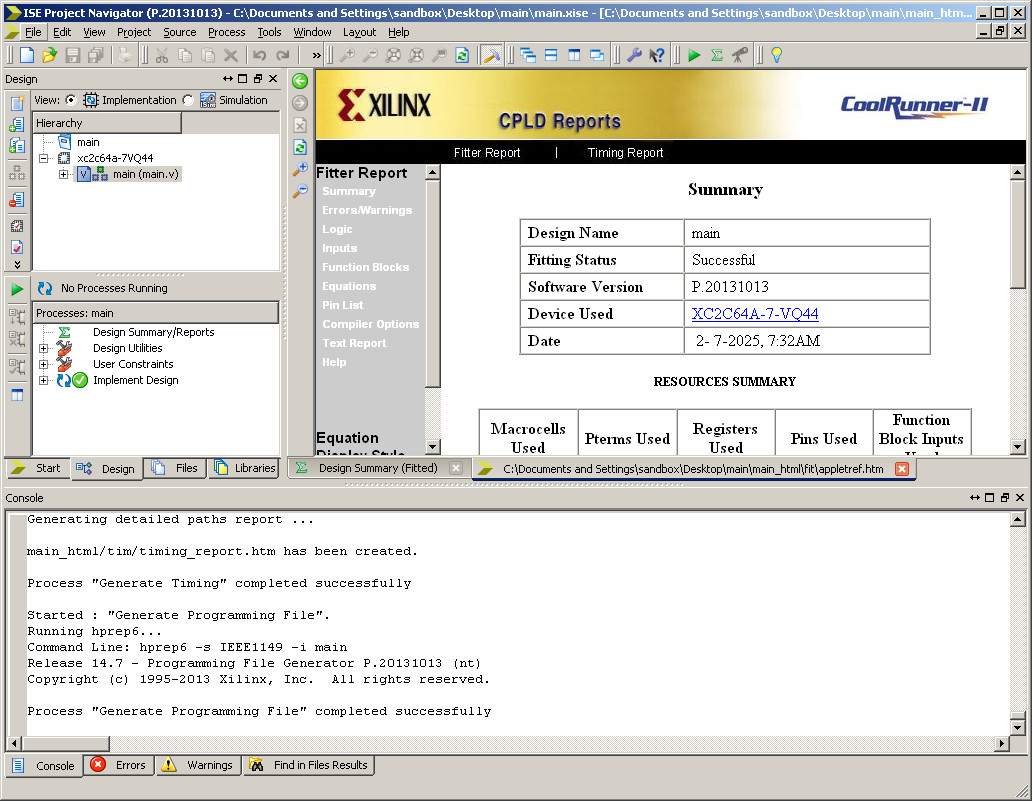Open Compiler Options report section
1032x801 pixels.
pos(371,324)
